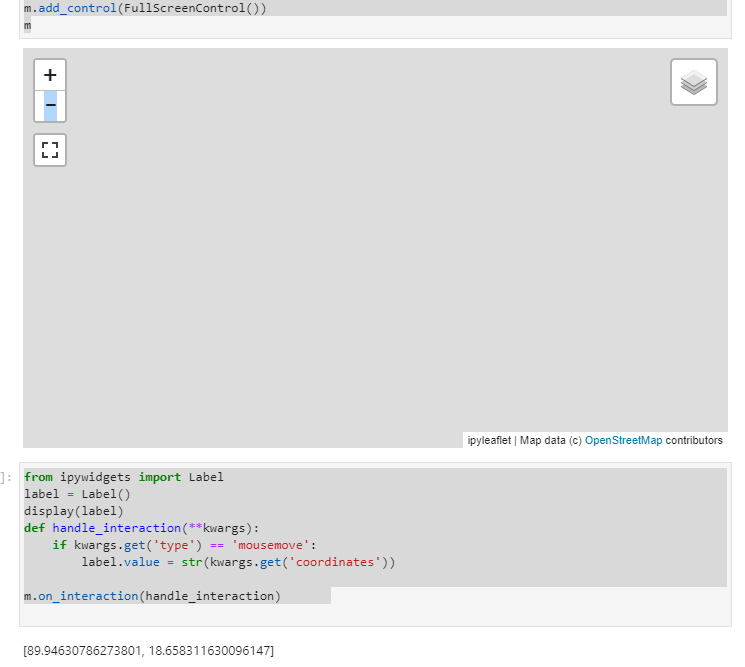Click the 'from ipywidgets import Label' line
745x667 pixels.
tap(124, 477)
